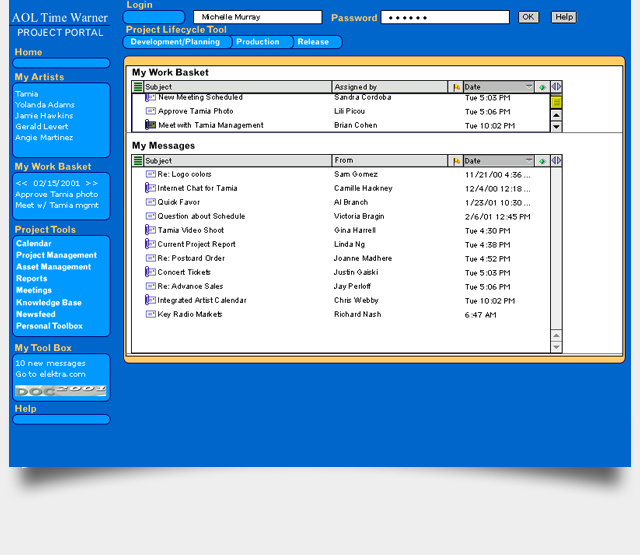Click attachment icon beside Concert Tickets
Screen dimensions: 640x555
(x=150, y=272)
